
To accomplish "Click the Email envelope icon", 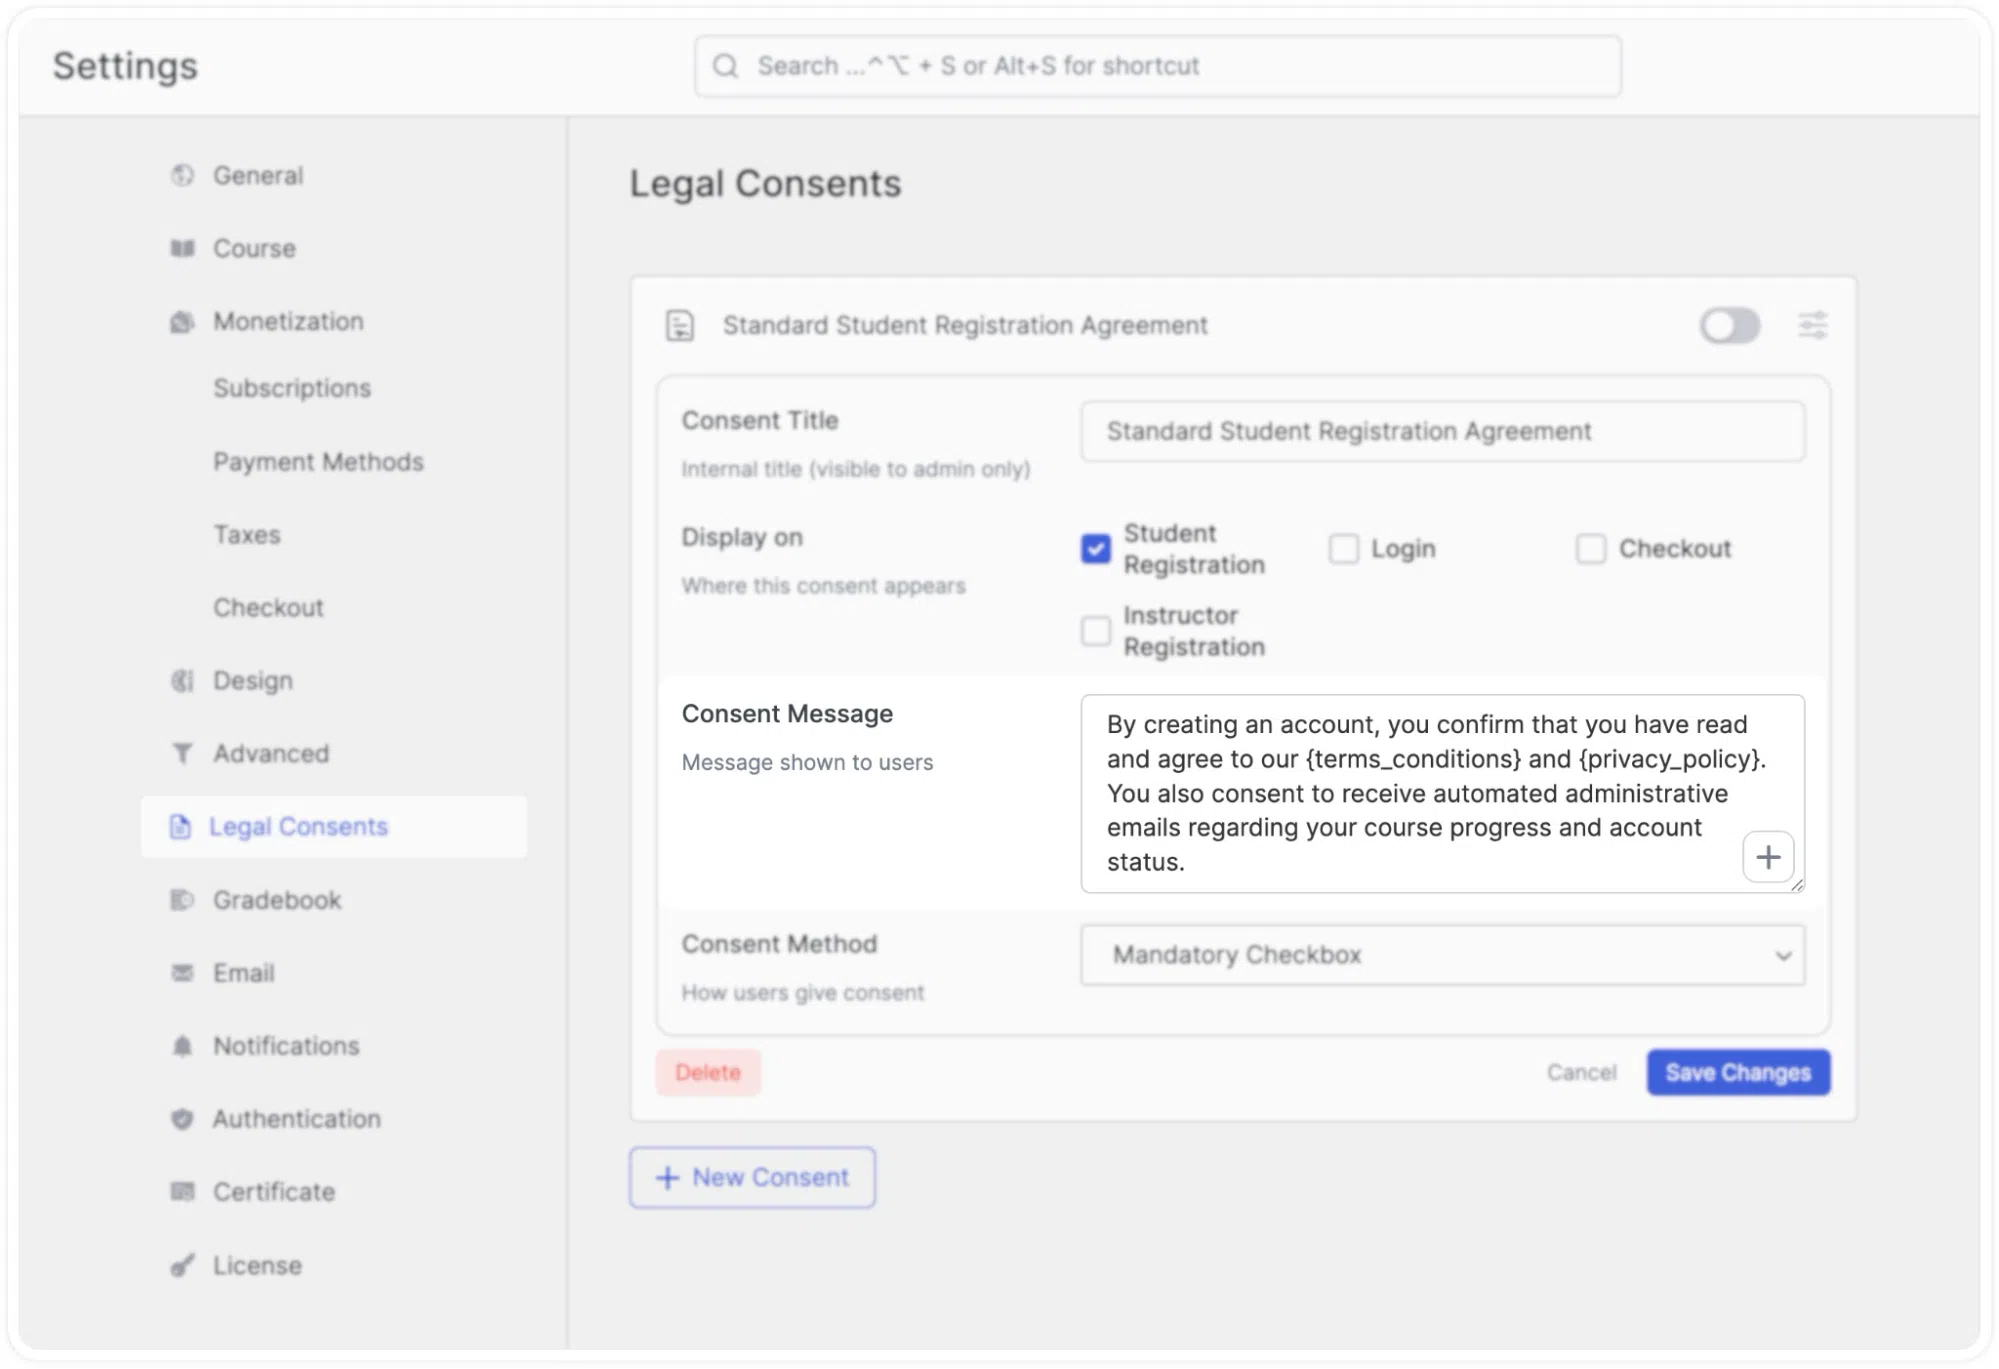I will [182, 972].
